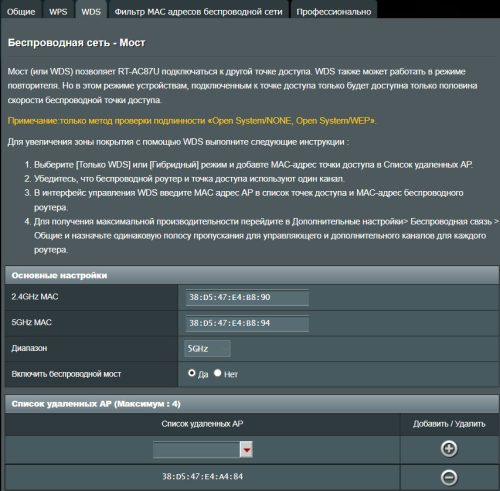The width and height of the screenshot is (500, 491).
Task: Click the 5GHz MAC label
Action: (x=31, y=322)
